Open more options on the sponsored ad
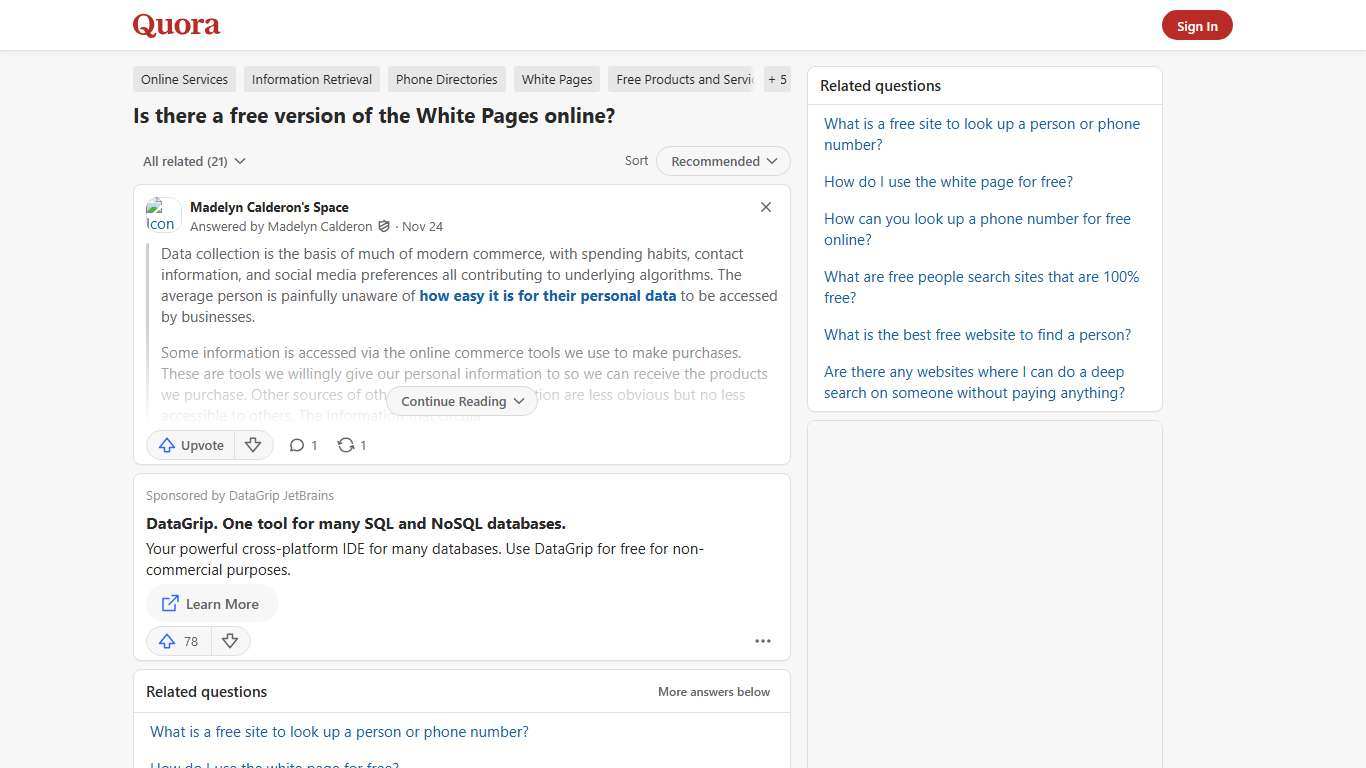Image resolution: width=1366 pixels, height=768 pixels. [763, 641]
